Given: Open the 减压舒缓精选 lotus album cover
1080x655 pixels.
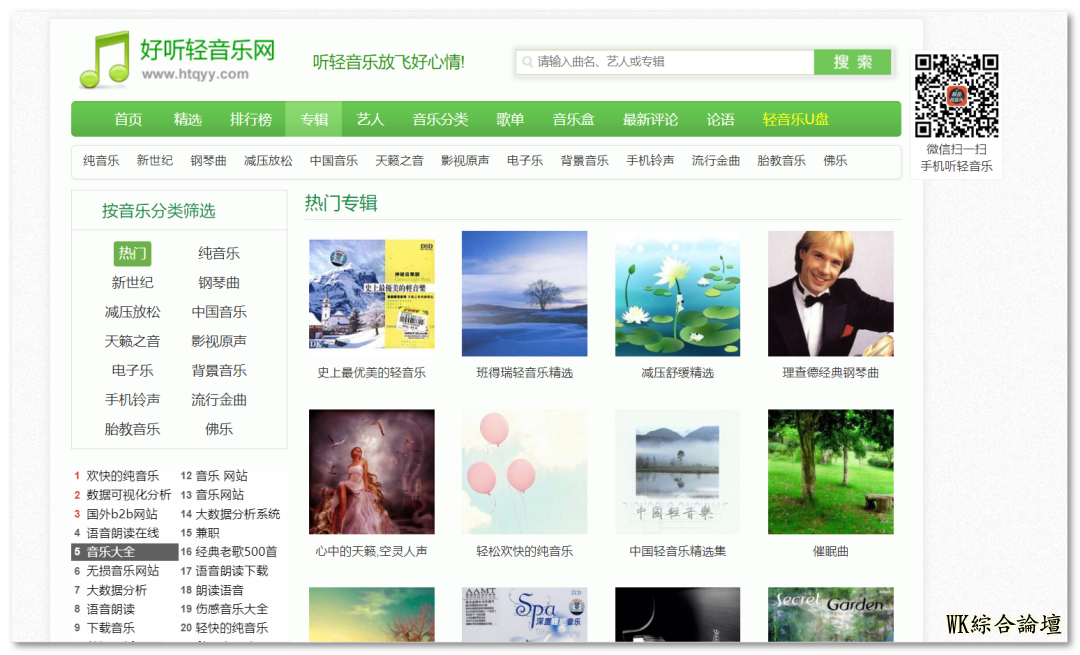Looking at the screenshot, I should pyautogui.click(x=677, y=293).
